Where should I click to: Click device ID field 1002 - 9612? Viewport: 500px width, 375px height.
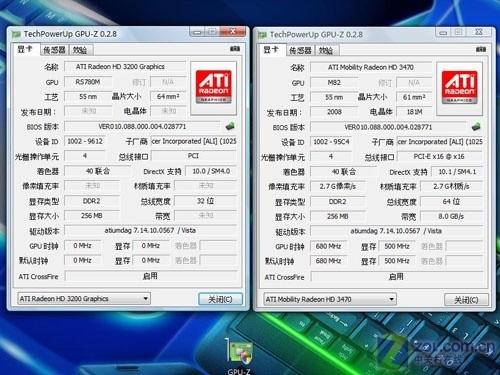85,141
